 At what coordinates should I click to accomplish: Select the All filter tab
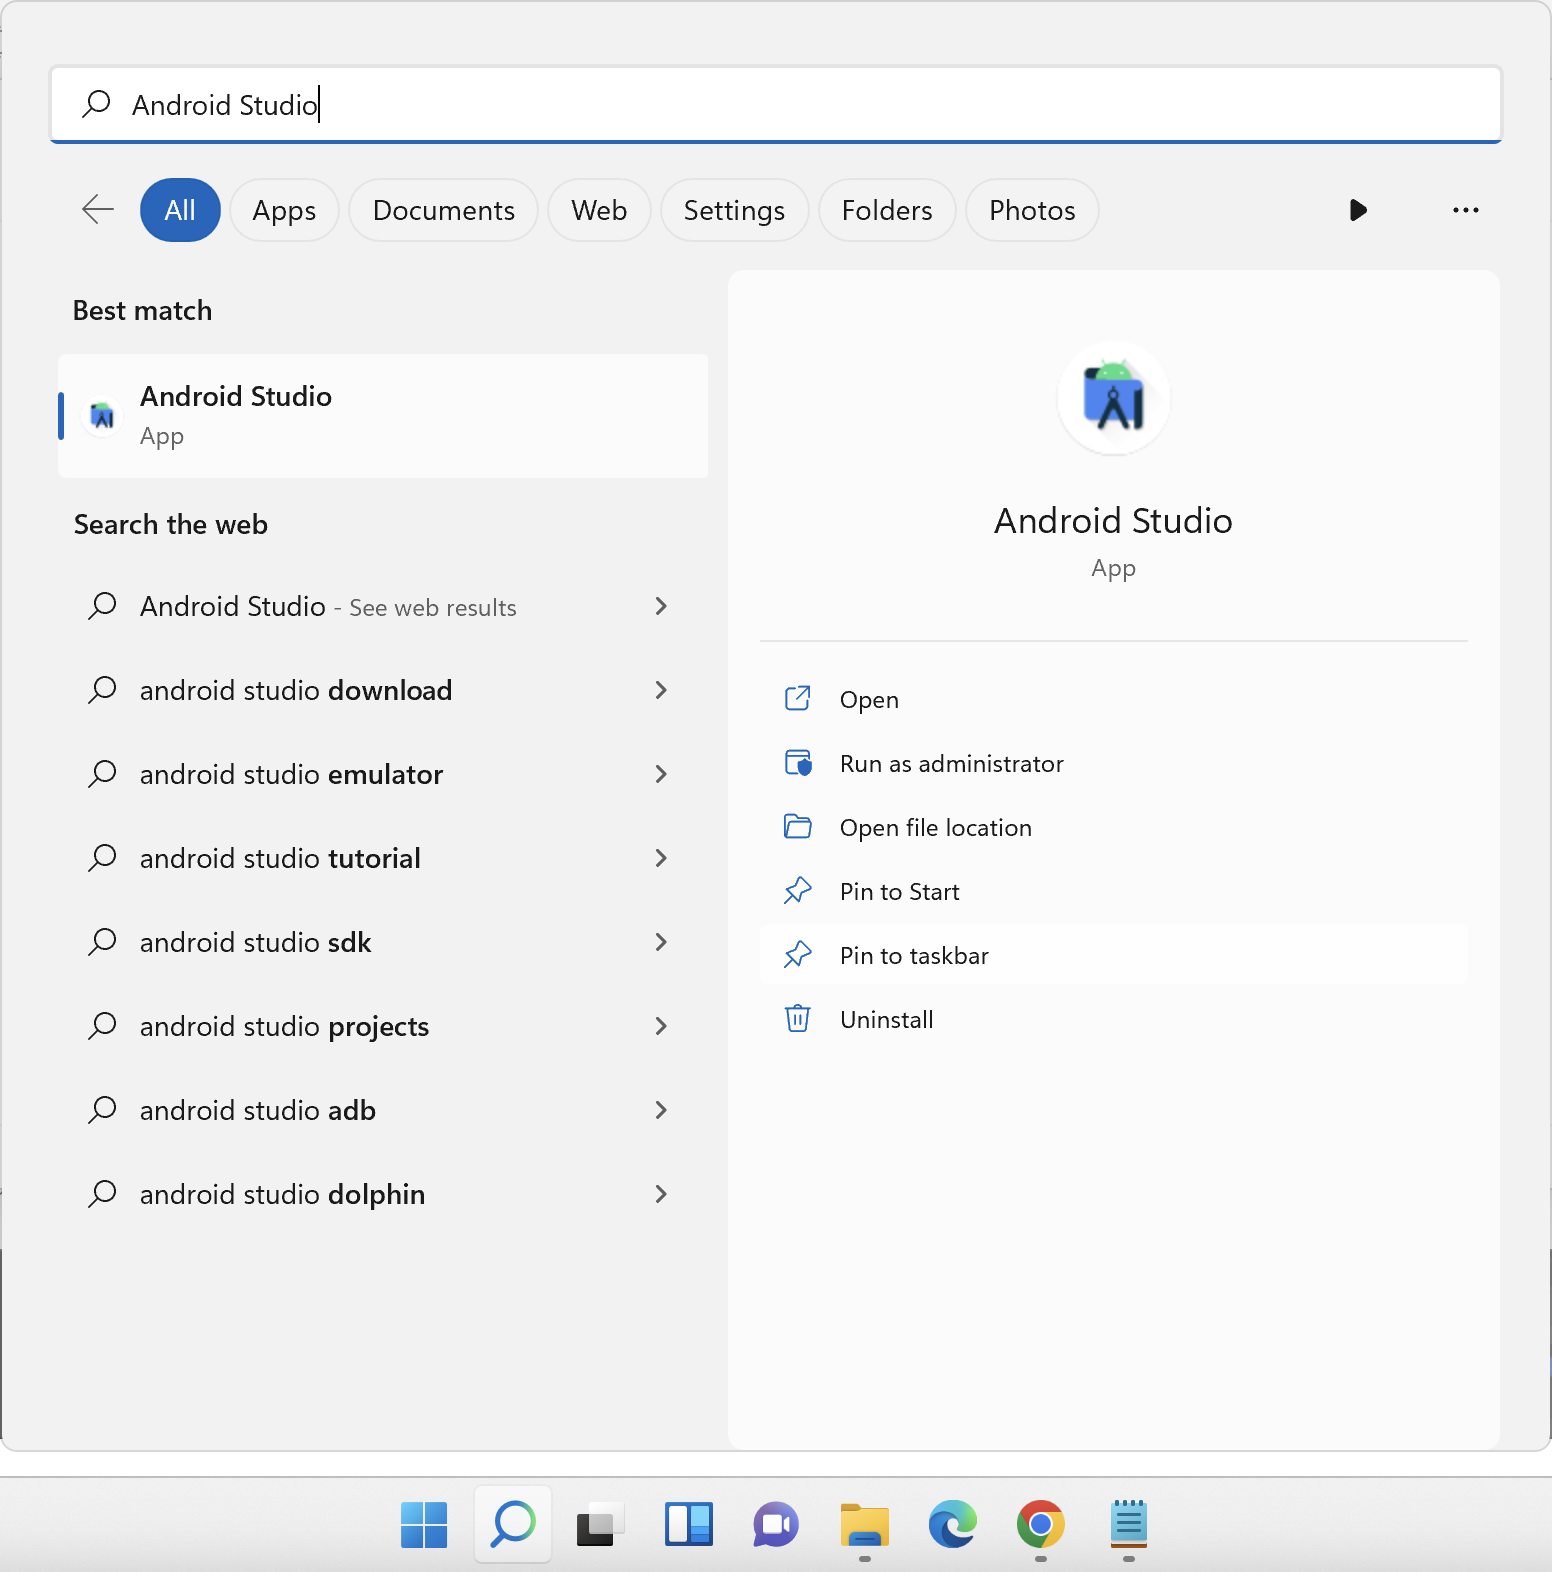pyautogui.click(x=180, y=210)
